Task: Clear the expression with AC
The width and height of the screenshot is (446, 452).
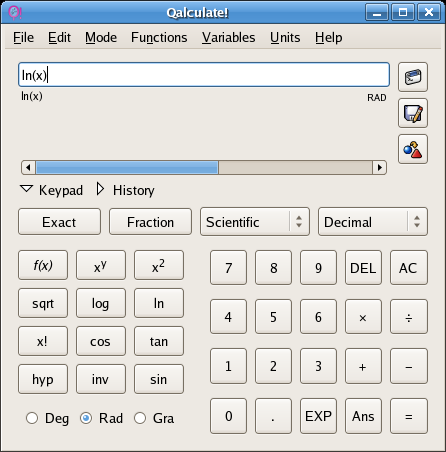Action: coord(409,268)
